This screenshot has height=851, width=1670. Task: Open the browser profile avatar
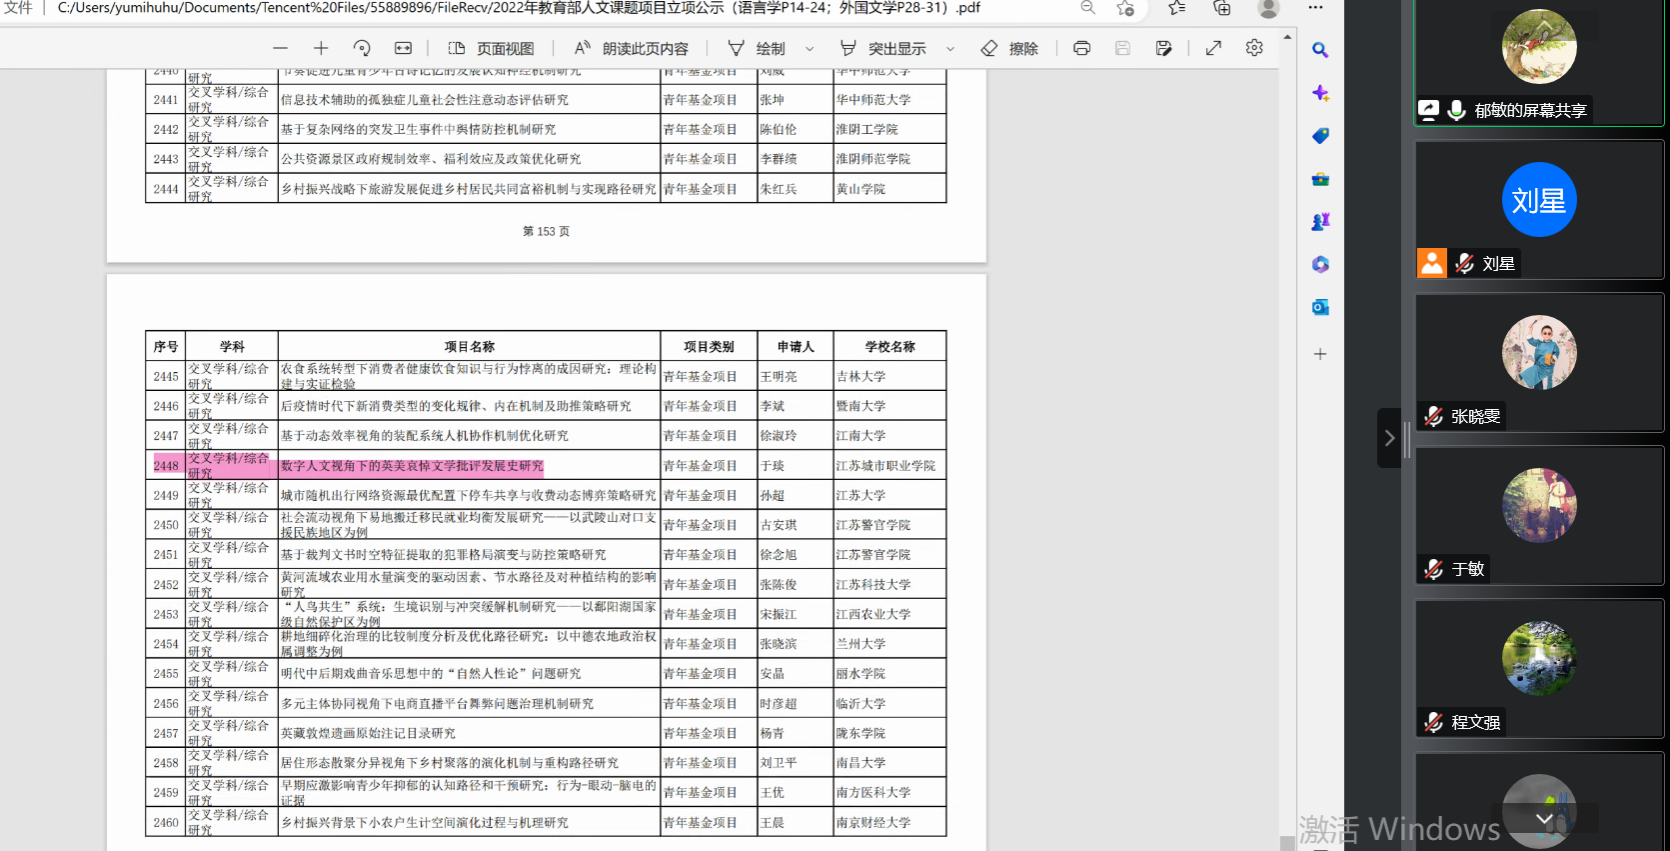(x=1269, y=8)
